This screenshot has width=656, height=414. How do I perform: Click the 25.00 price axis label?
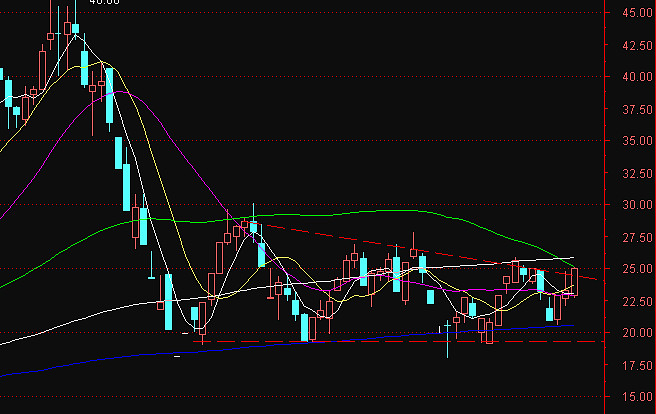tap(632, 269)
